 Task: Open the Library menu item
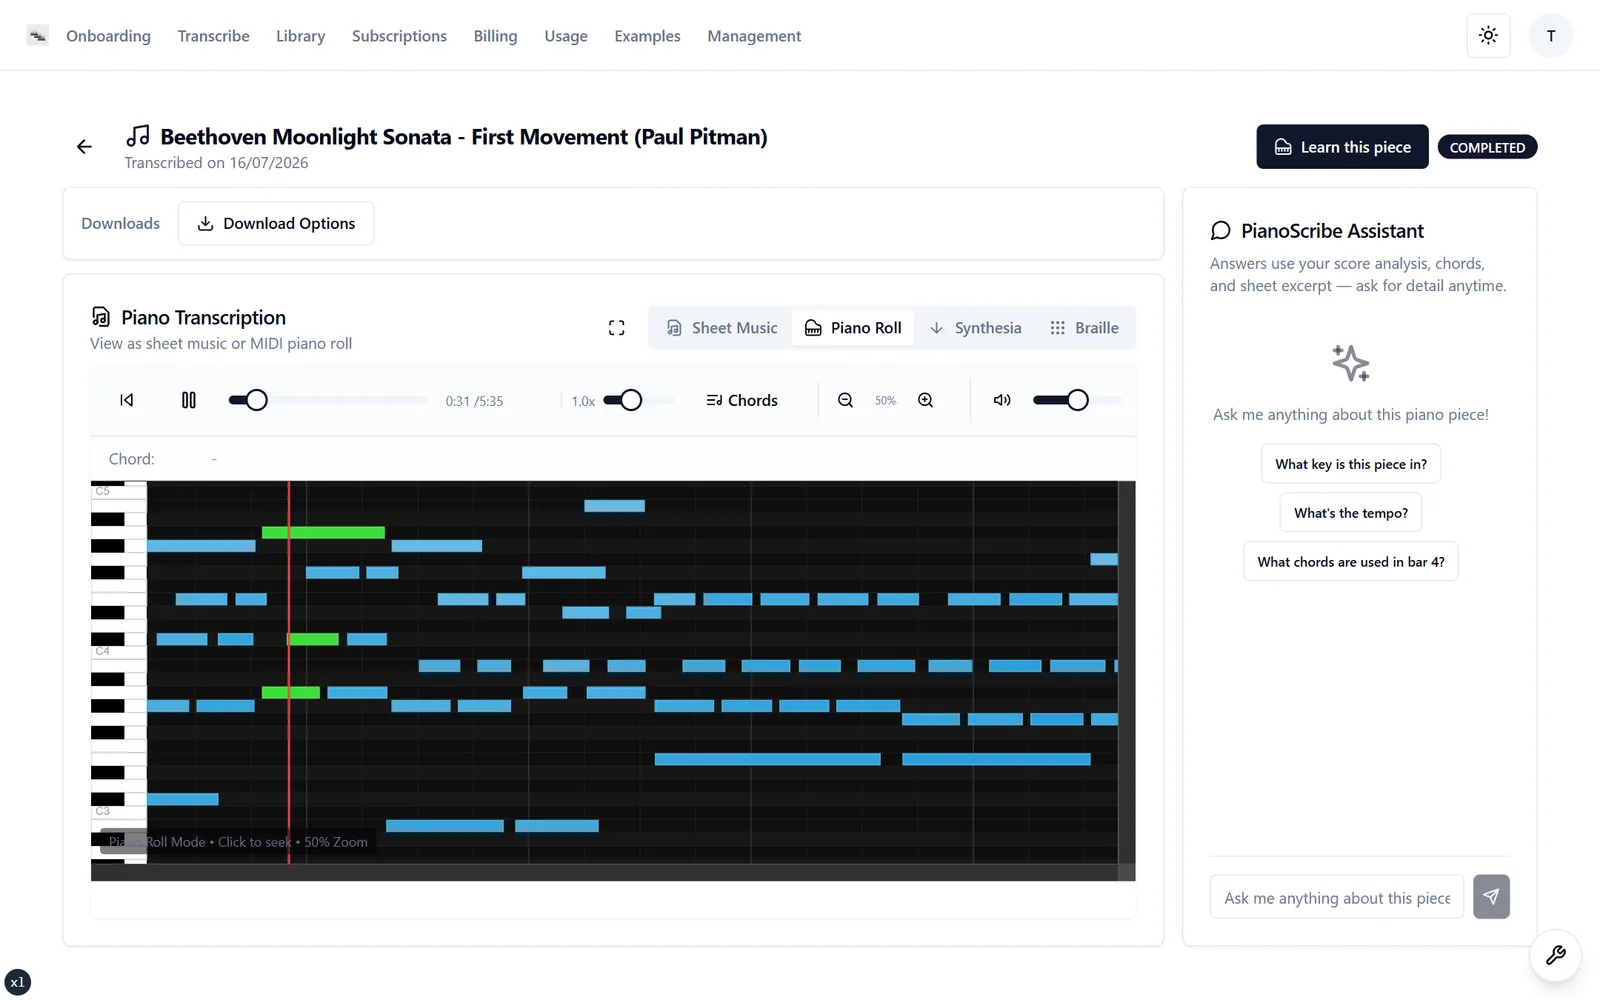point(301,36)
